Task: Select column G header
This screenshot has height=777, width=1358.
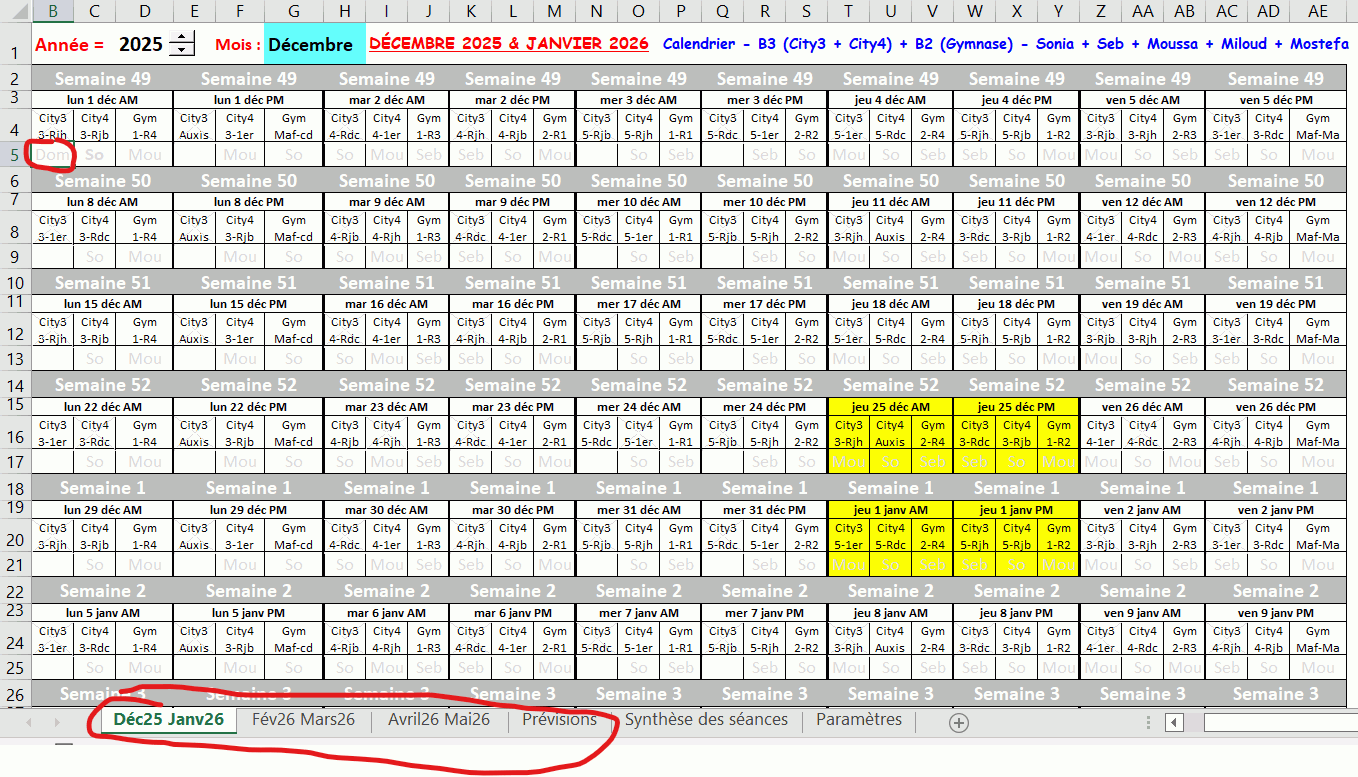Action: [x=293, y=10]
